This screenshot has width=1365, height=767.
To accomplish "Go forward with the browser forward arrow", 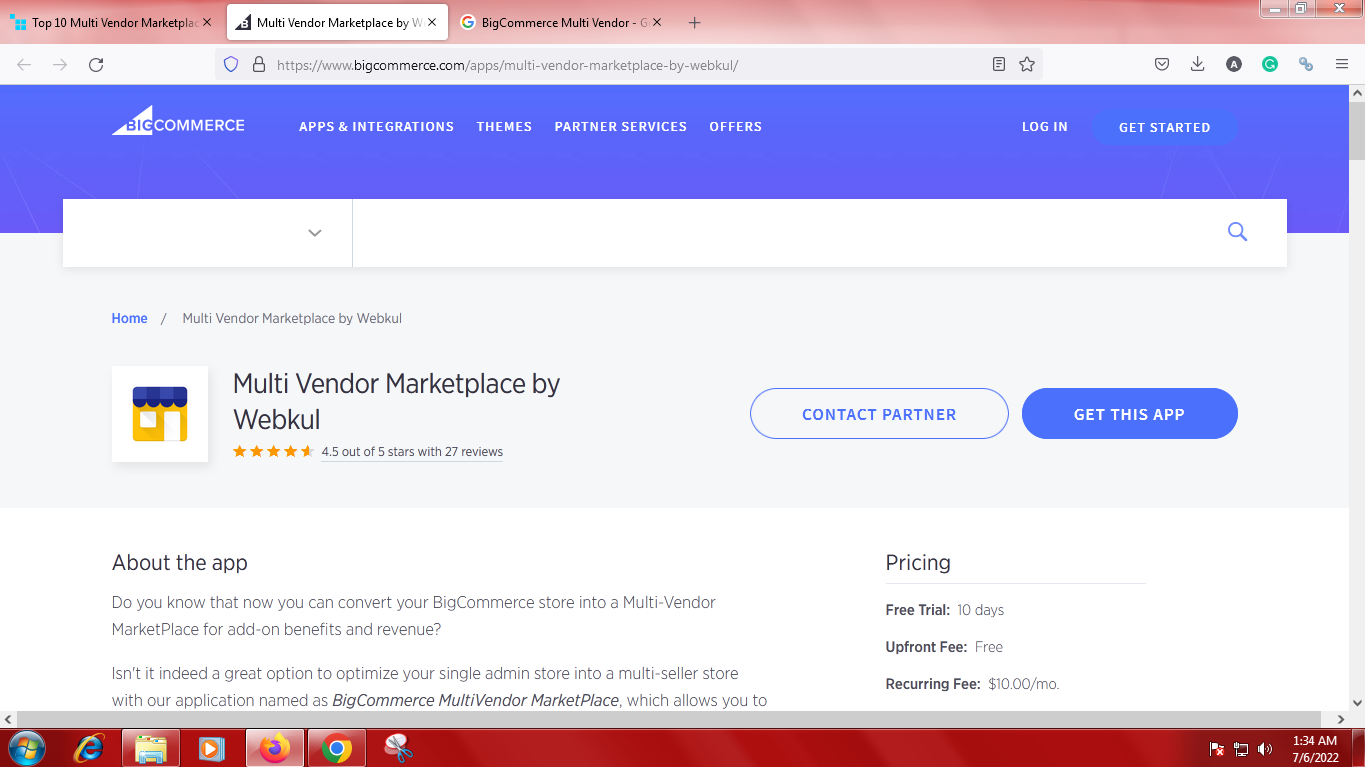I will 60,64.
